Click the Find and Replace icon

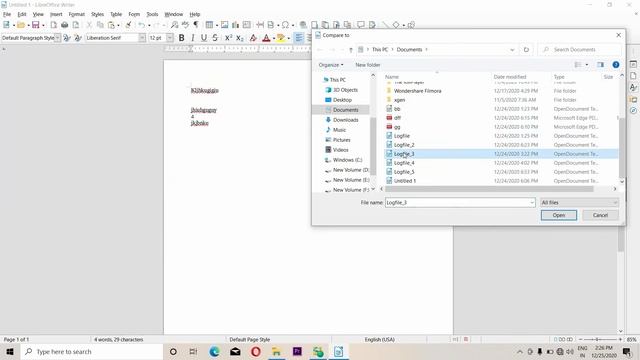point(174,25)
